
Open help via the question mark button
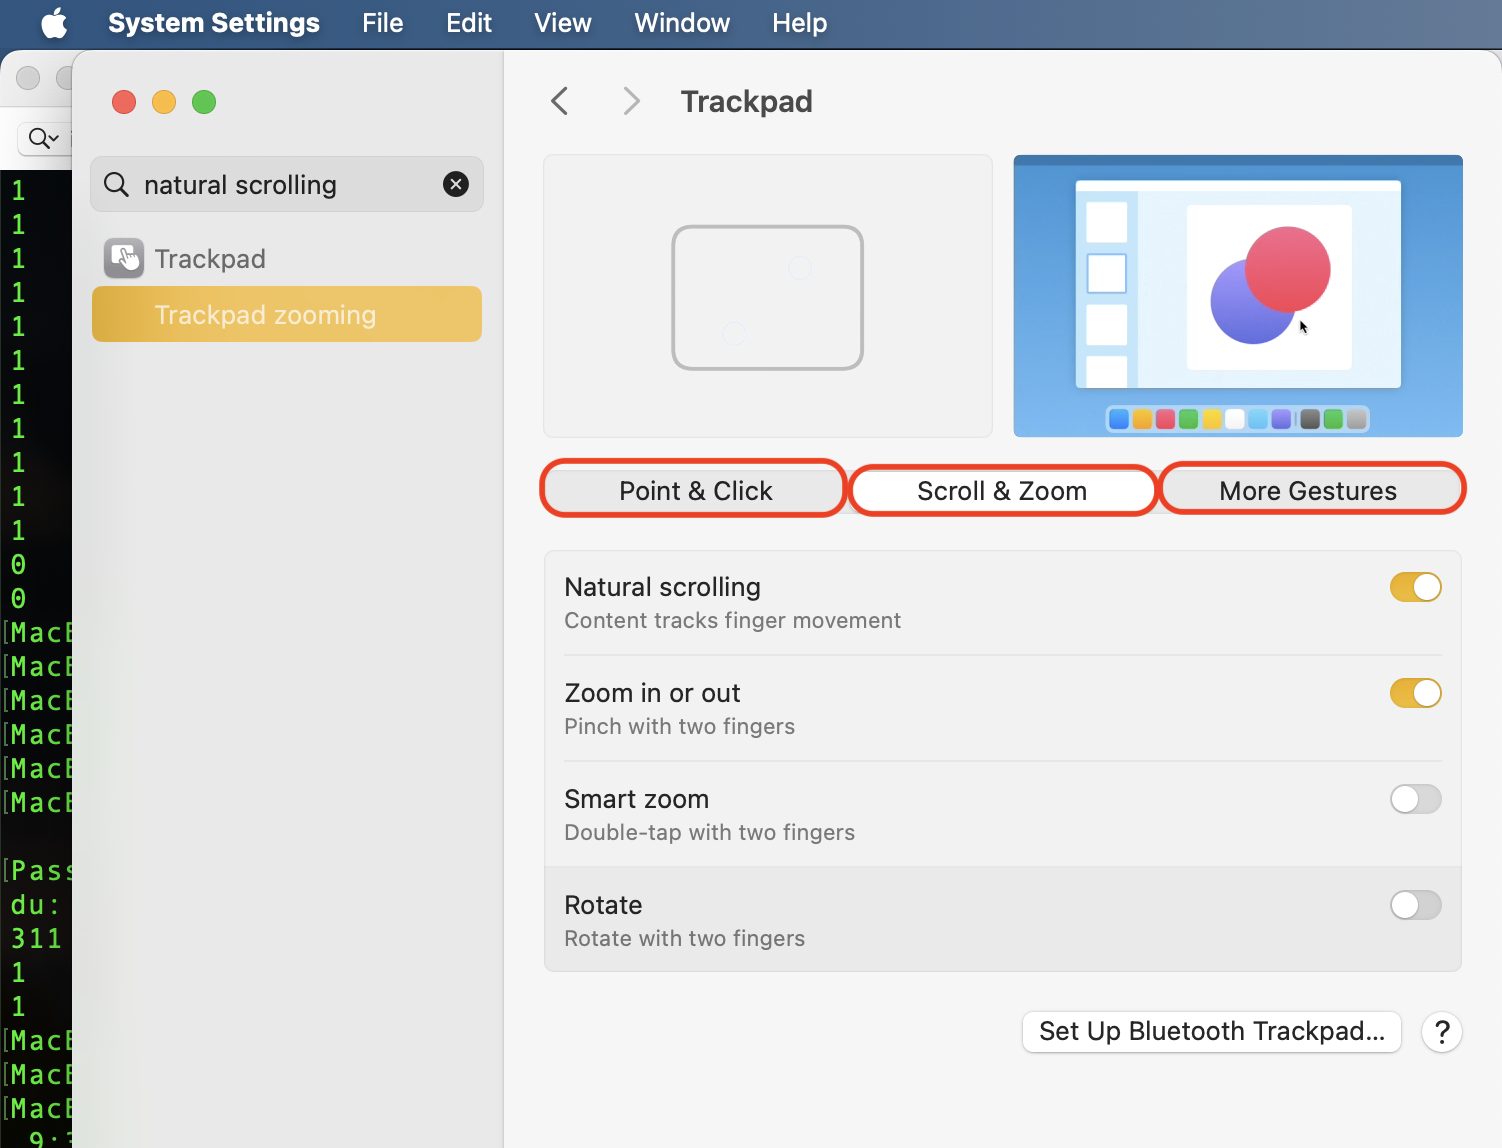coord(1441,1032)
